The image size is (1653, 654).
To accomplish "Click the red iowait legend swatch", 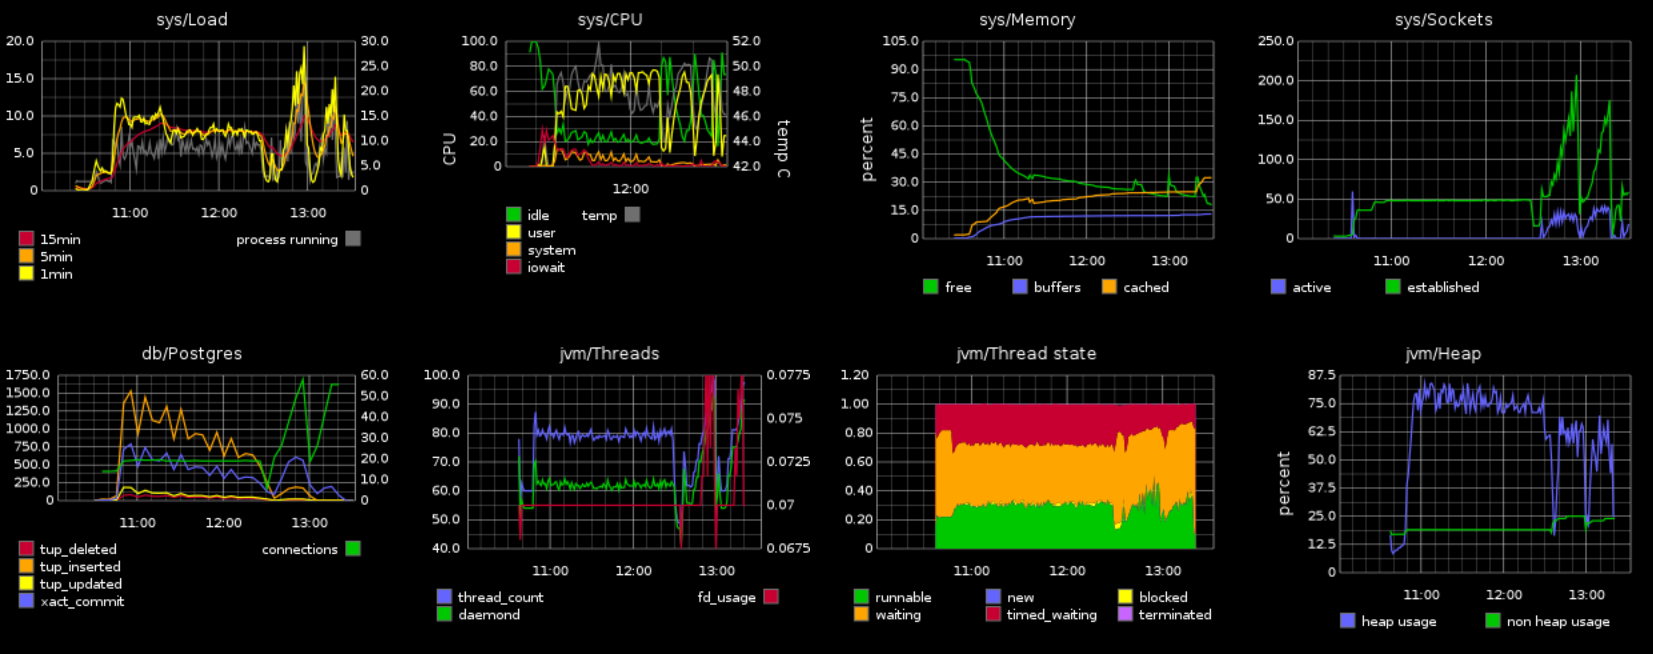I will tap(513, 267).
